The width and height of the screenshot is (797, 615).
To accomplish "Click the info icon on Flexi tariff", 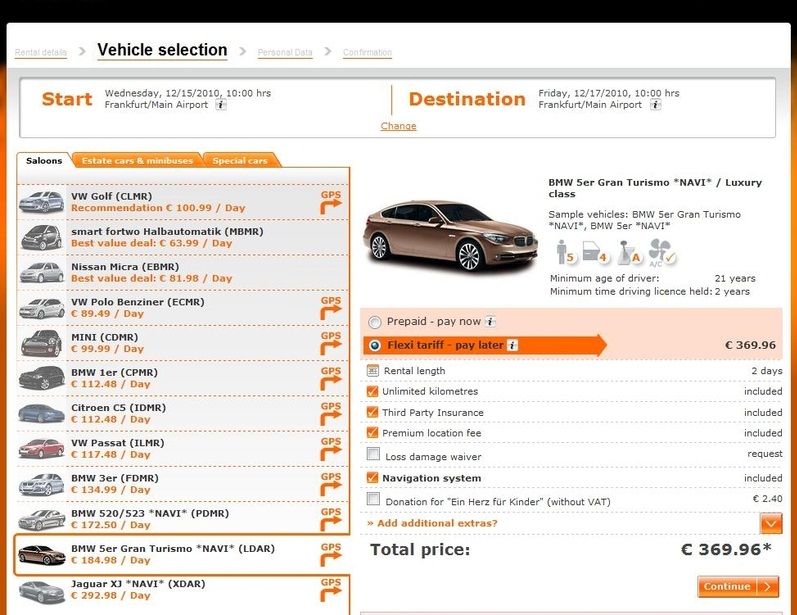I will (x=512, y=345).
